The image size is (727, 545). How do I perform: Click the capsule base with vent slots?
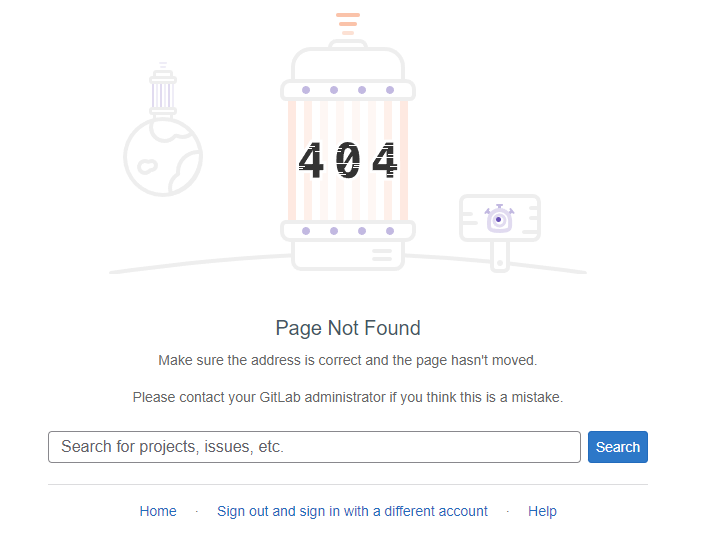(348, 255)
